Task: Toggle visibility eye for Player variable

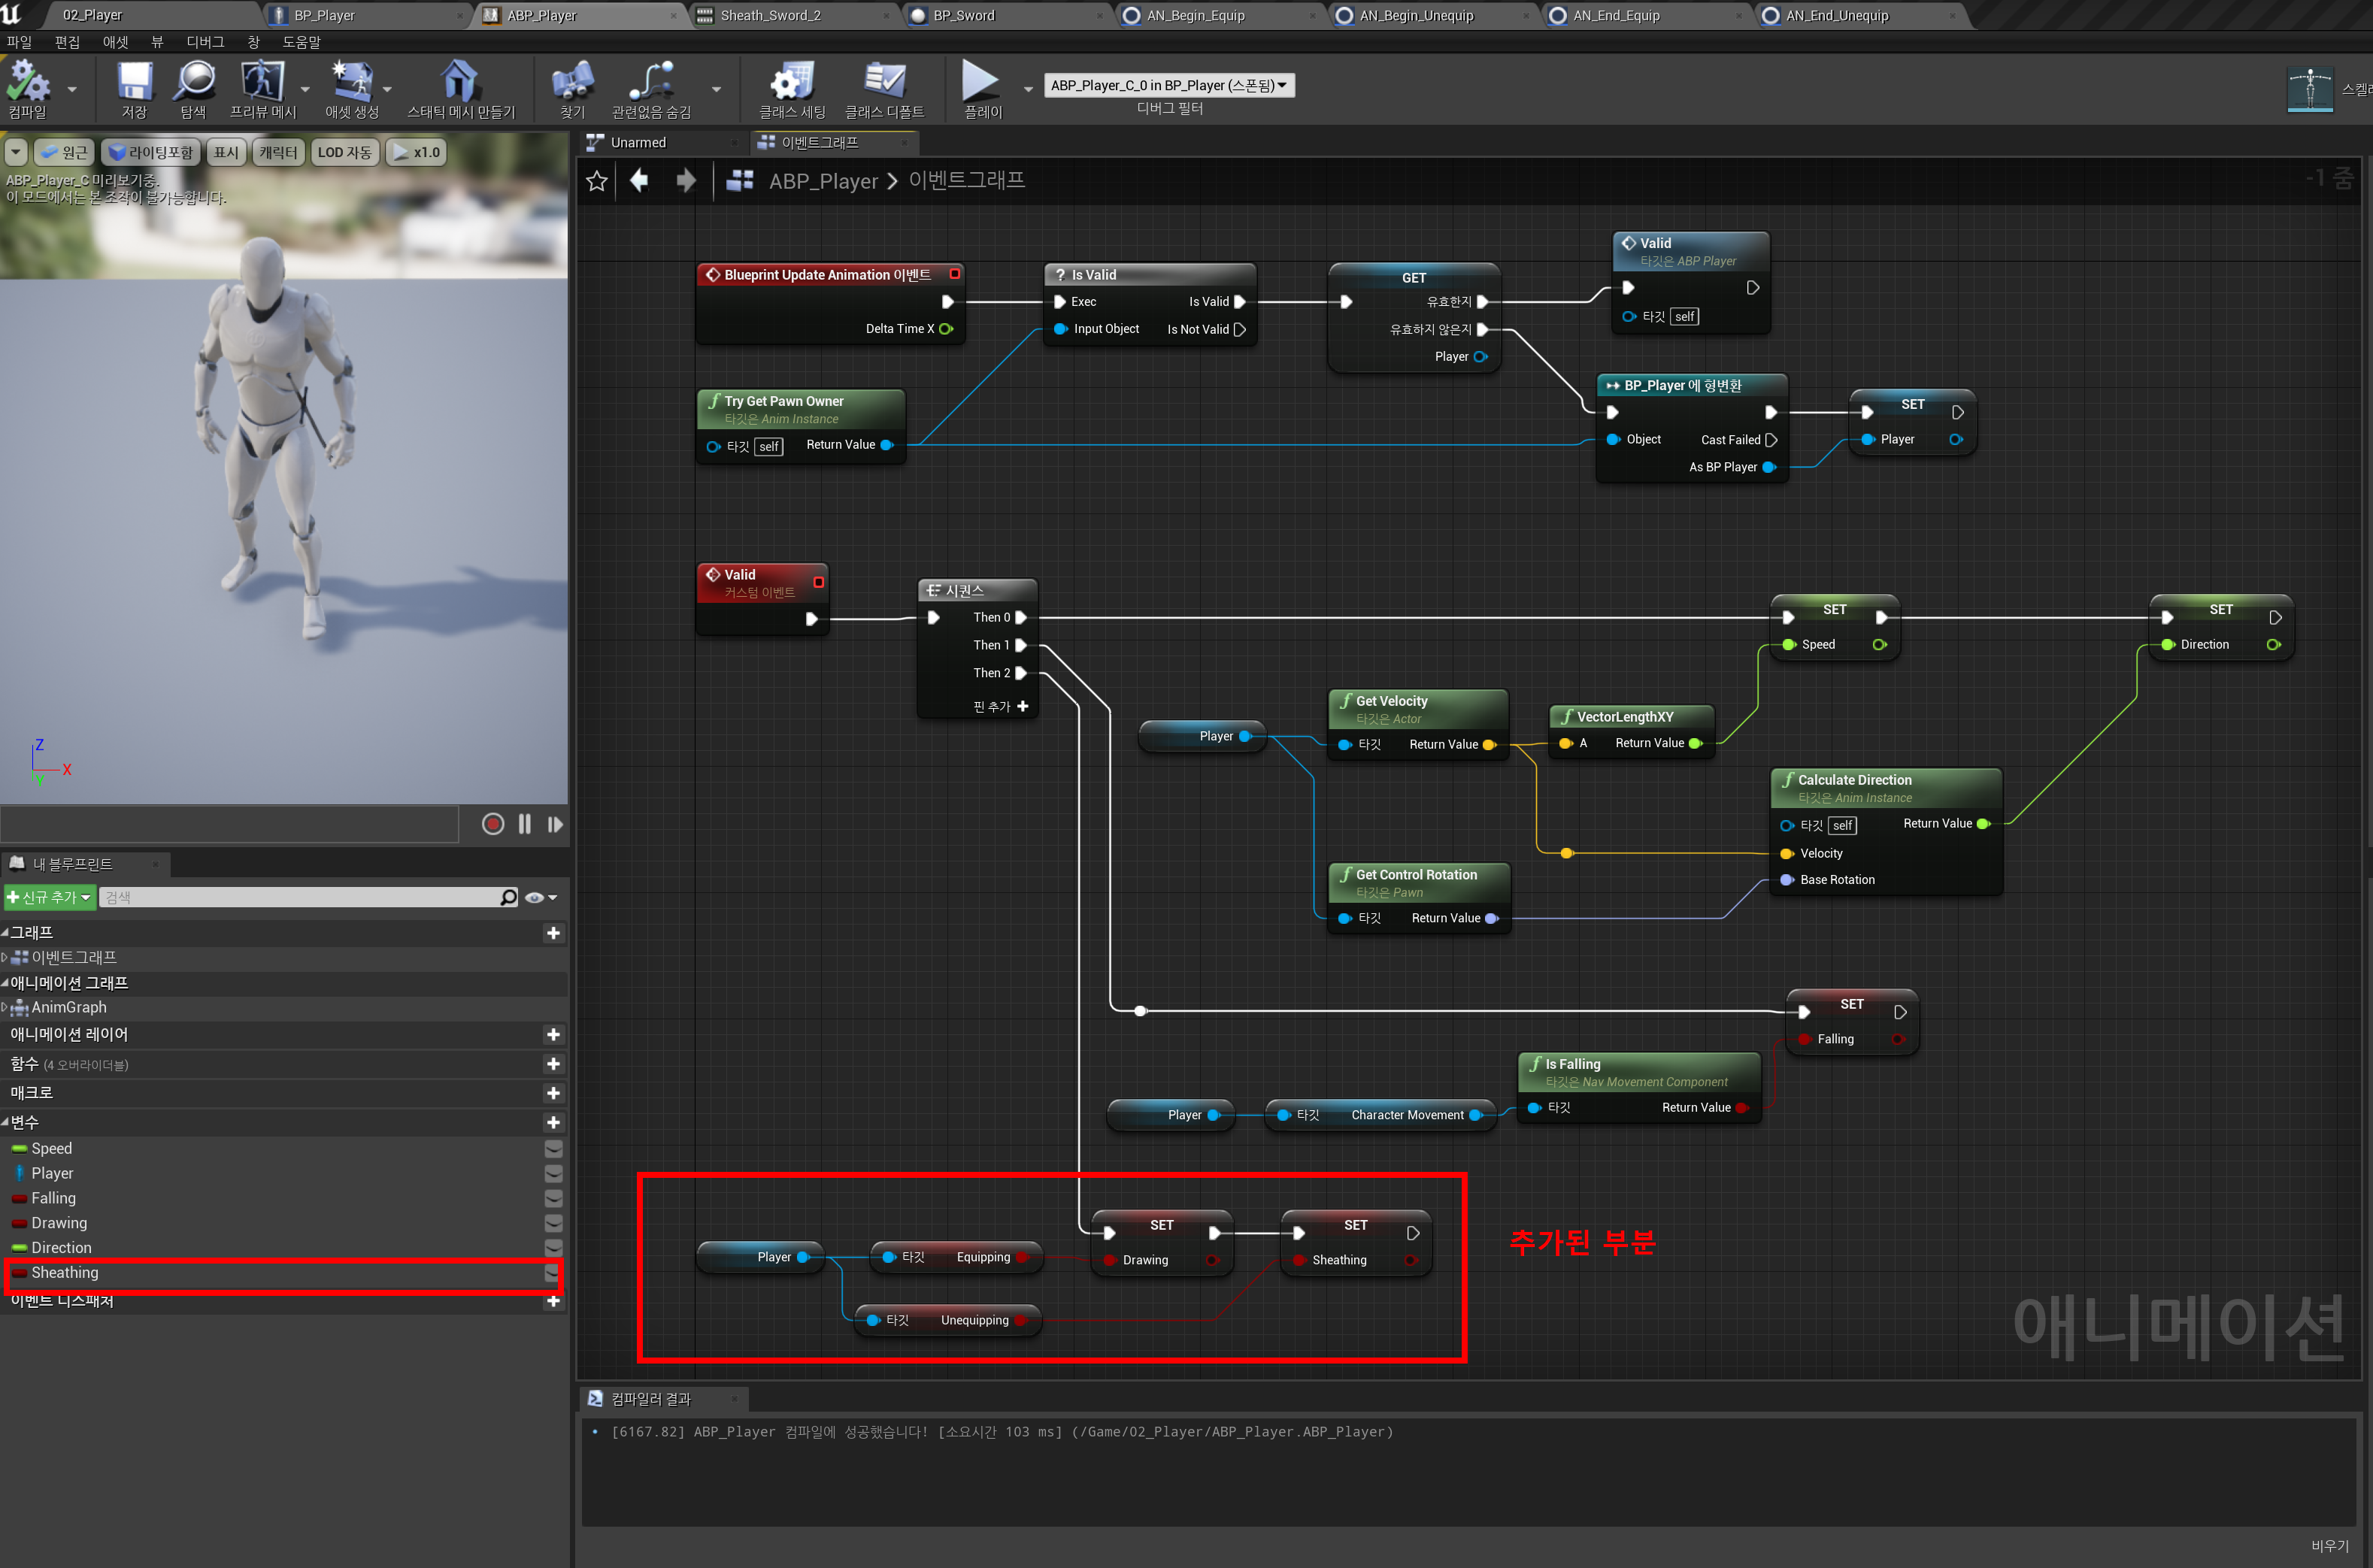Action: [553, 1173]
